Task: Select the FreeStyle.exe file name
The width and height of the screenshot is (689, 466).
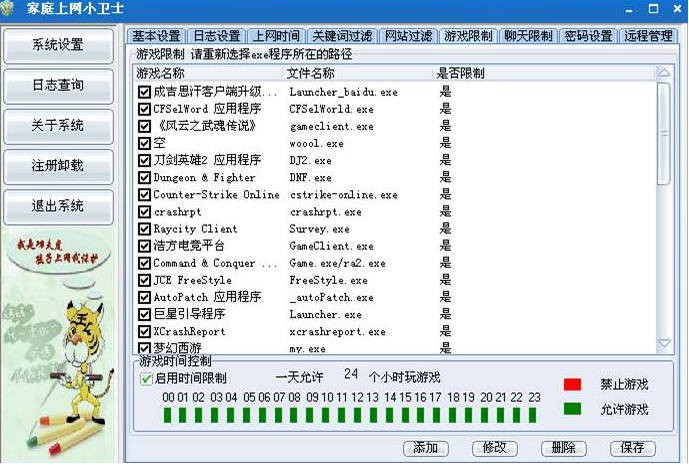Action: pyautogui.click(x=329, y=280)
